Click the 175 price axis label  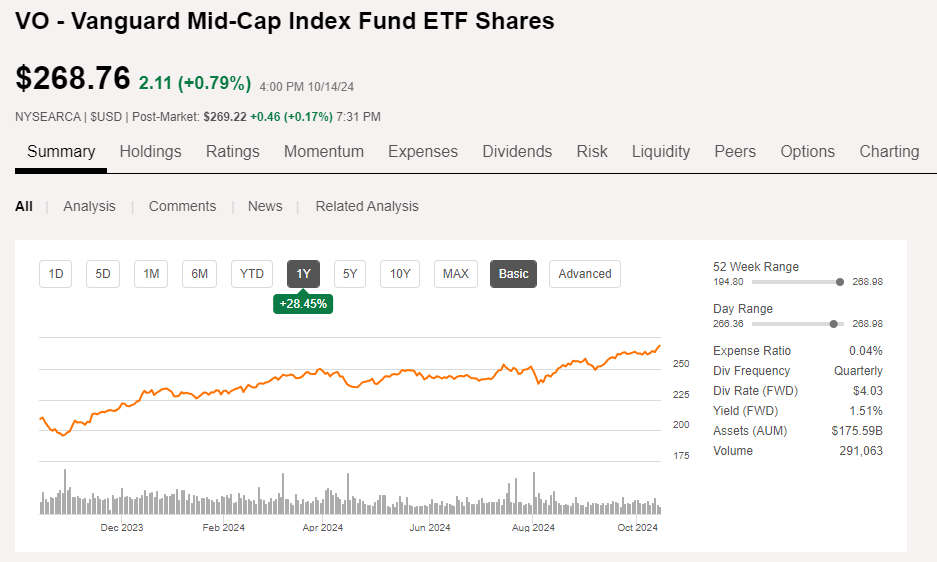(x=681, y=456)
